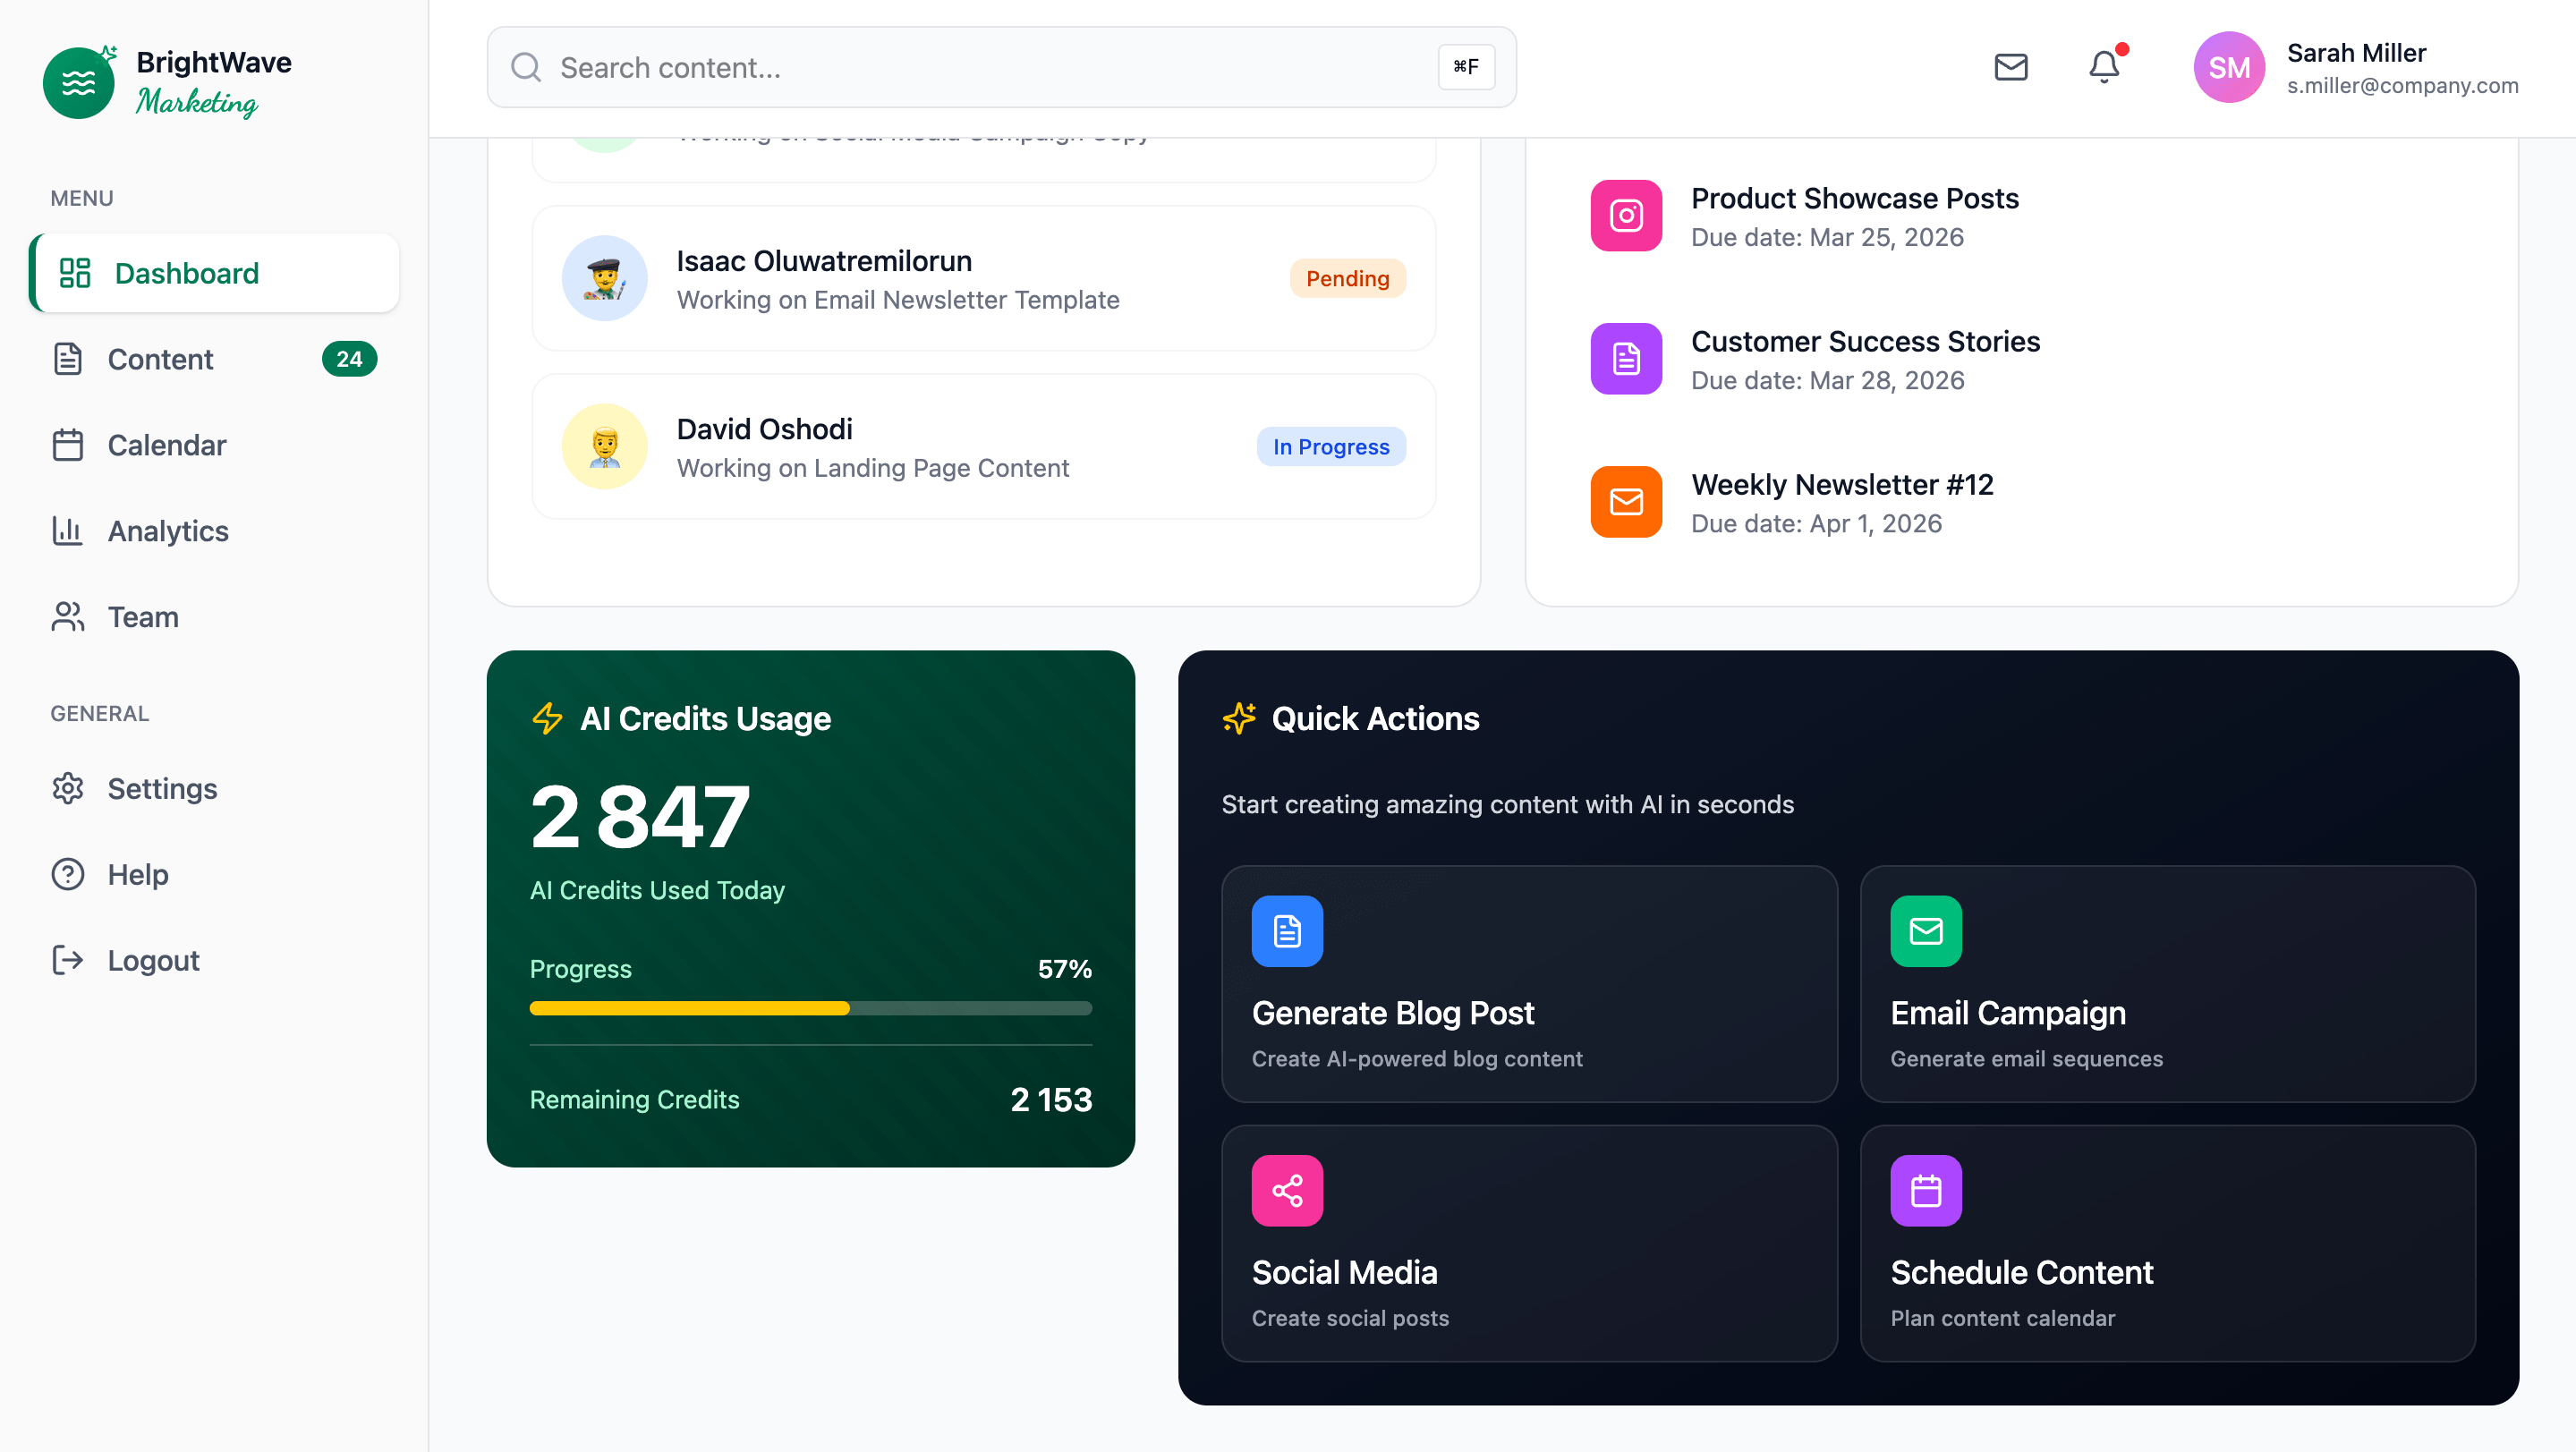The width and height of the screenshot is (2576, 1452).
Task: Open the Content menu item
Action: click(x=160, y=359)
